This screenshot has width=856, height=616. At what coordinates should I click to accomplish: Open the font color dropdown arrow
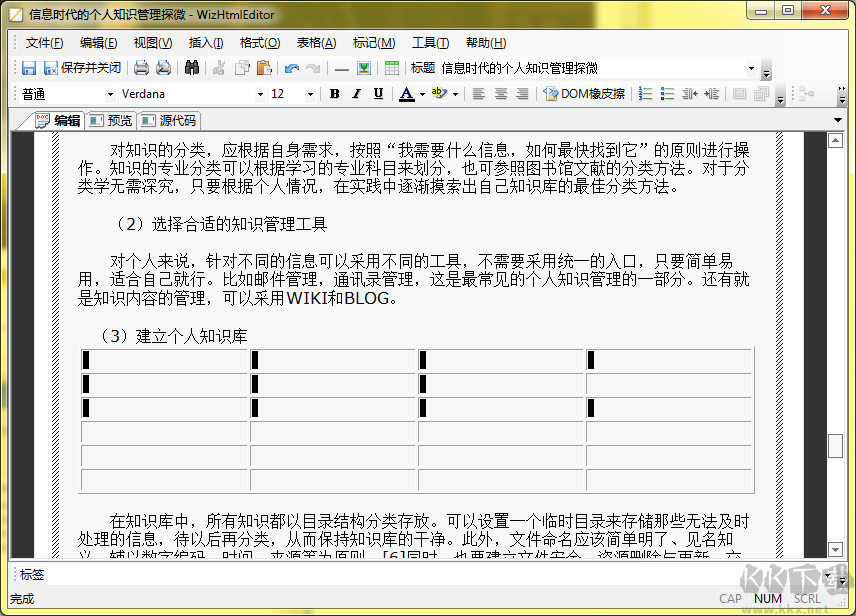pos(422,94)
